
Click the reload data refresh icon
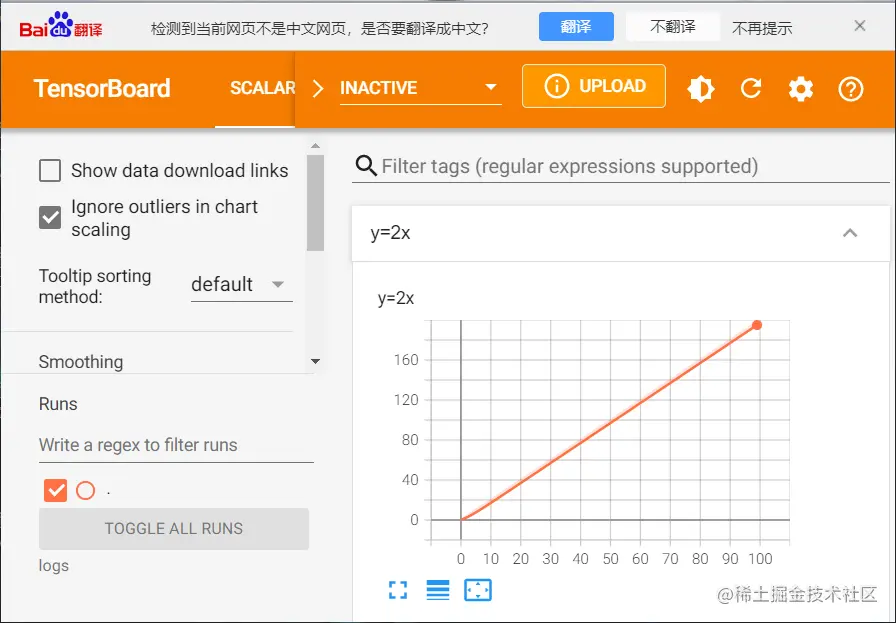click(751, 89)
